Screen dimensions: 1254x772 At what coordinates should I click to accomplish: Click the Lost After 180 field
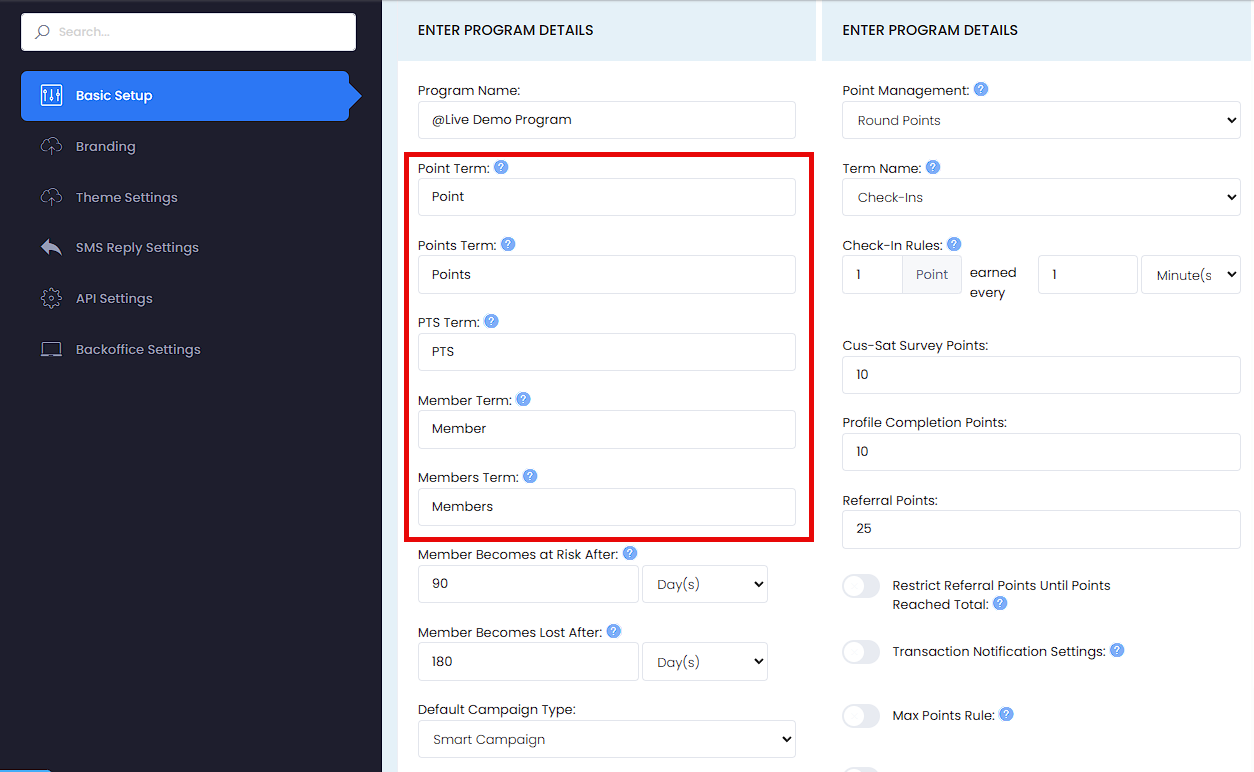point(528,662)
